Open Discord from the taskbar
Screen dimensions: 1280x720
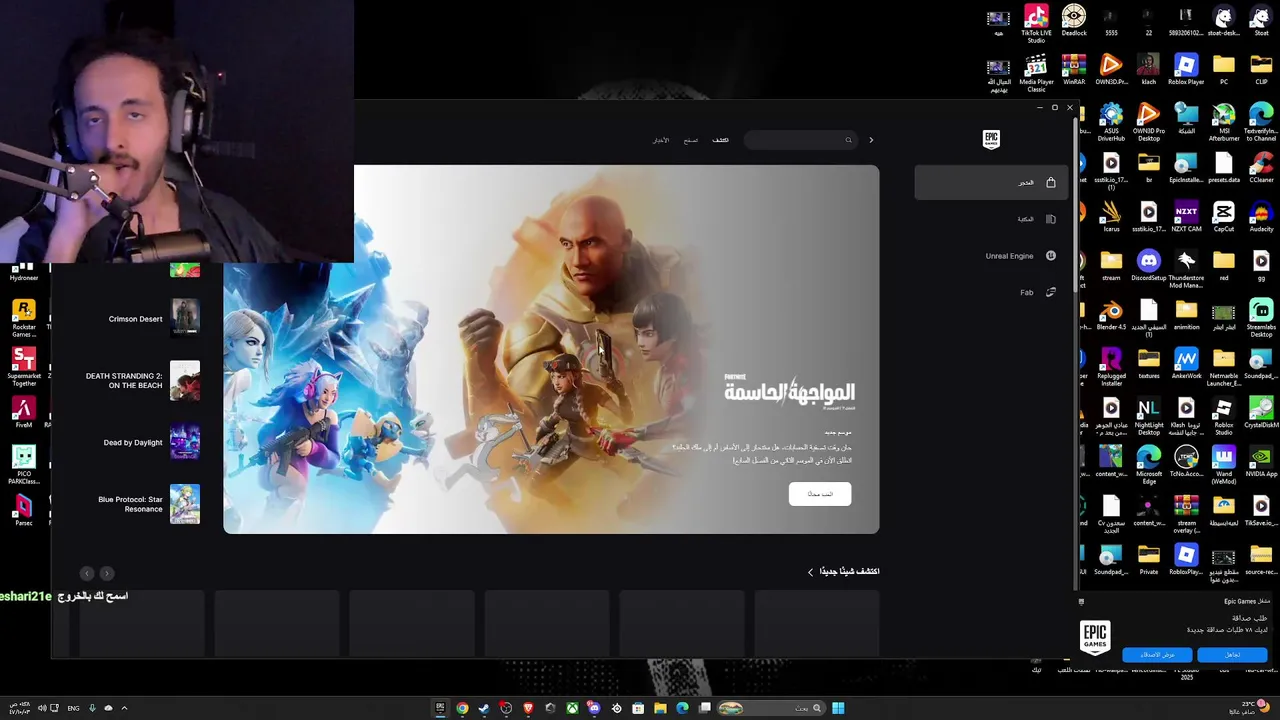pyautogui.click(x=594, y=708)
